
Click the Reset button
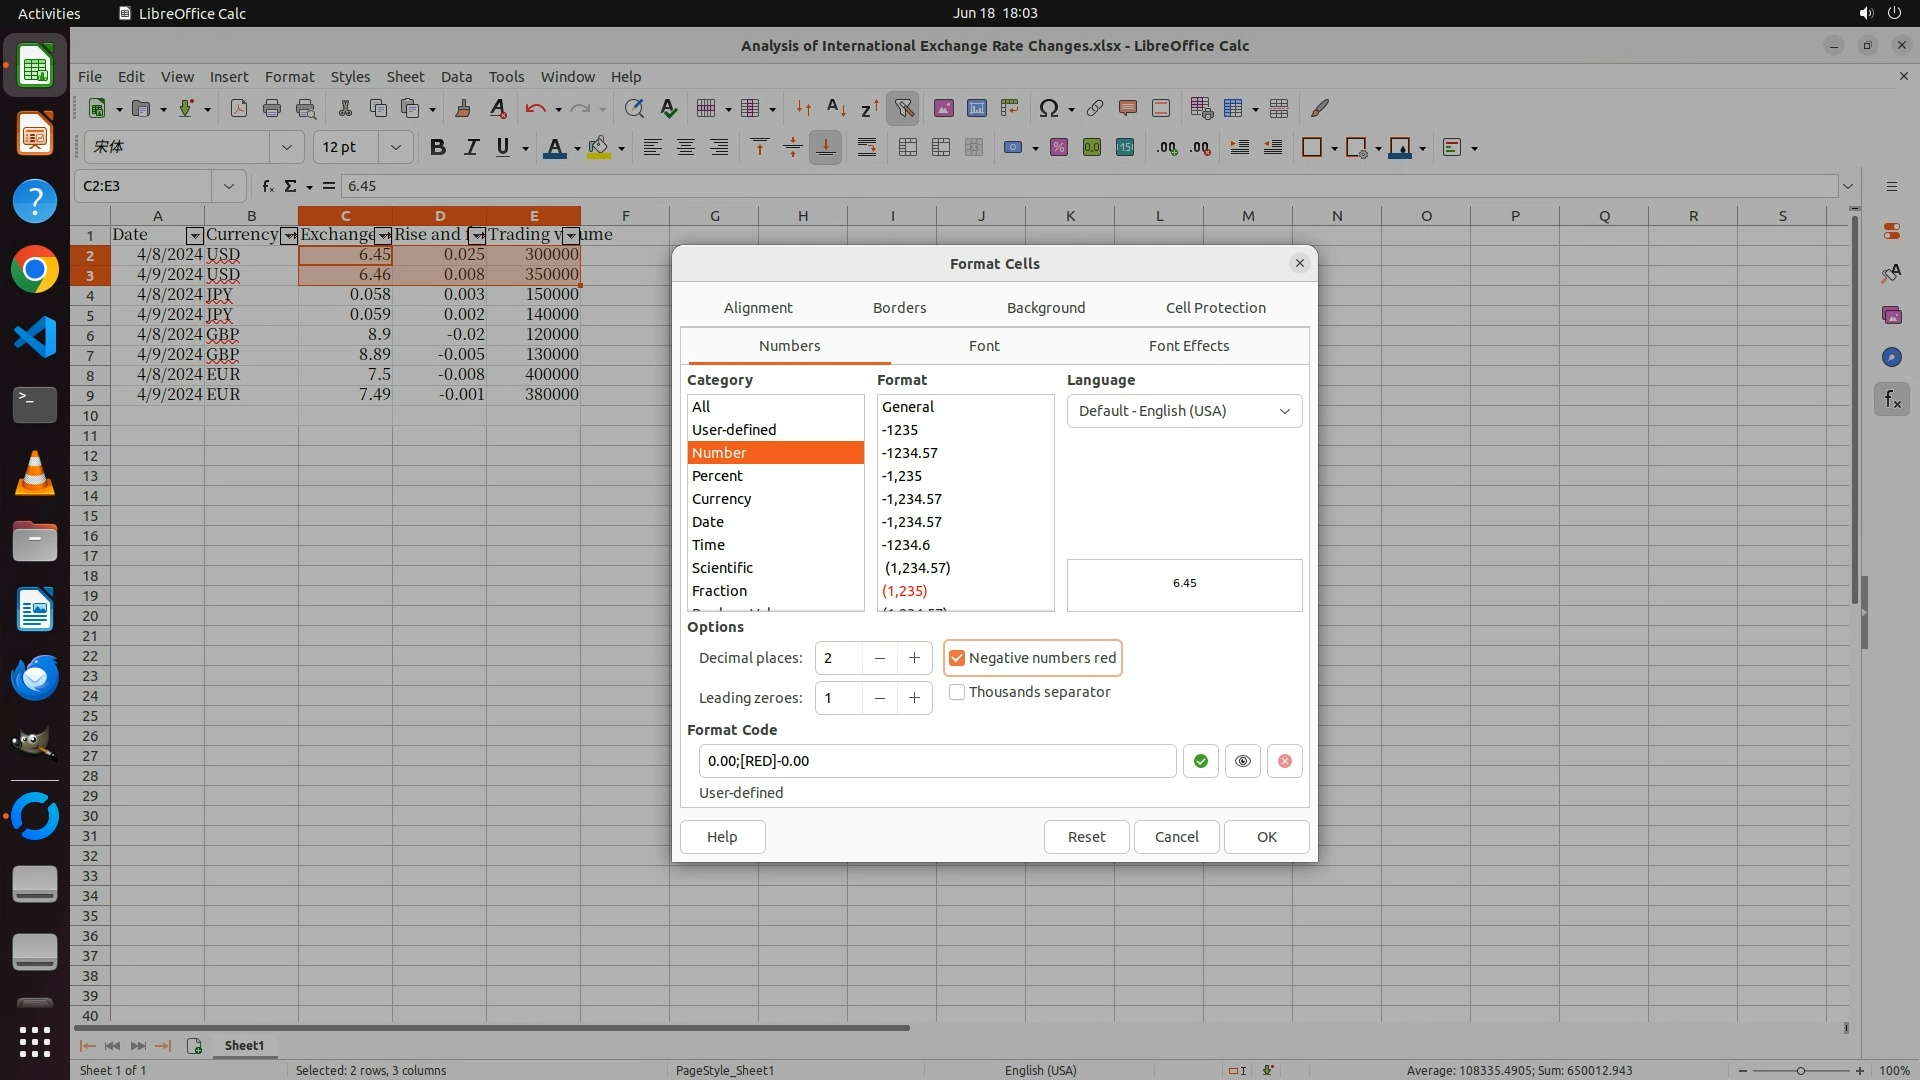[x=1086, y=837]
